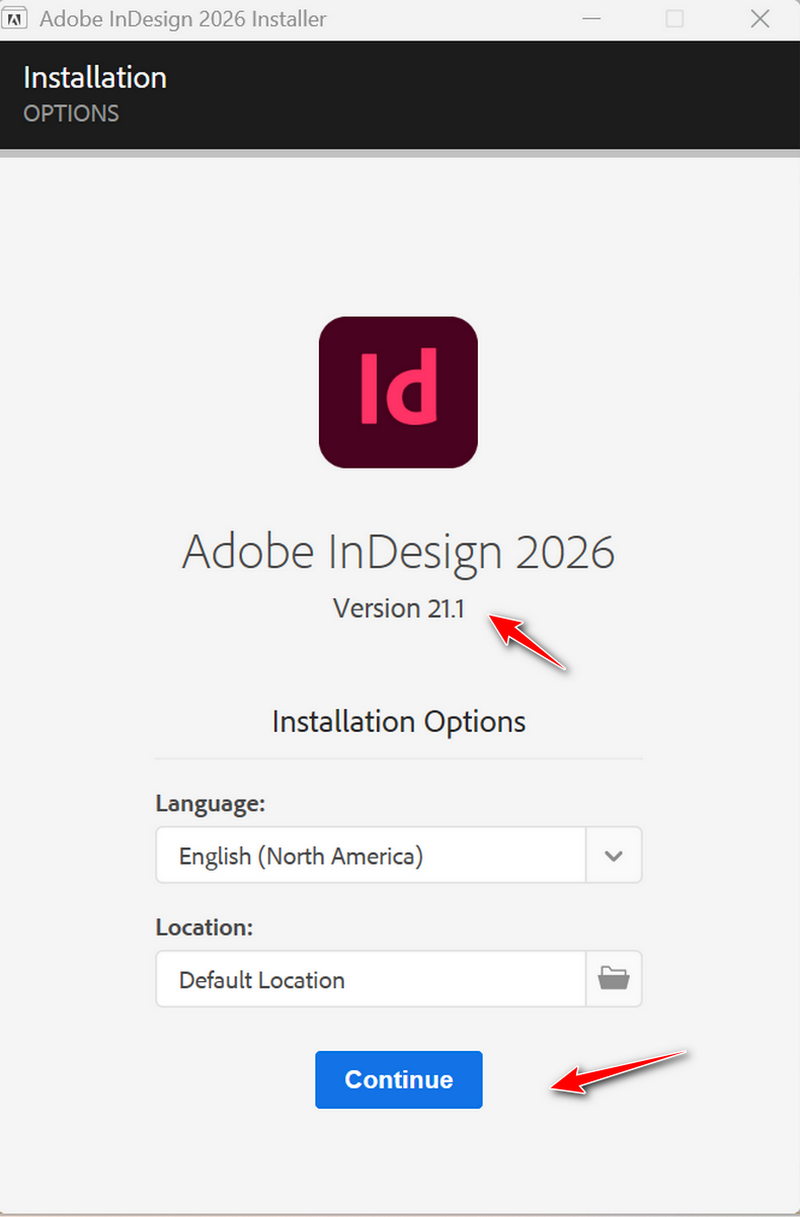800x1217 pixels.
Task: Click the Adobe icon in title bar
Action: click(17, 19)
